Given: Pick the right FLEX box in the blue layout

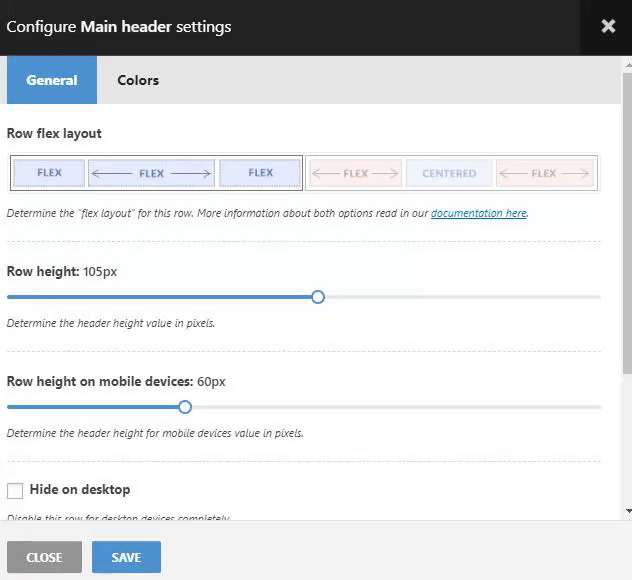Looking at the screenshot, I should [x=260, y=173].
